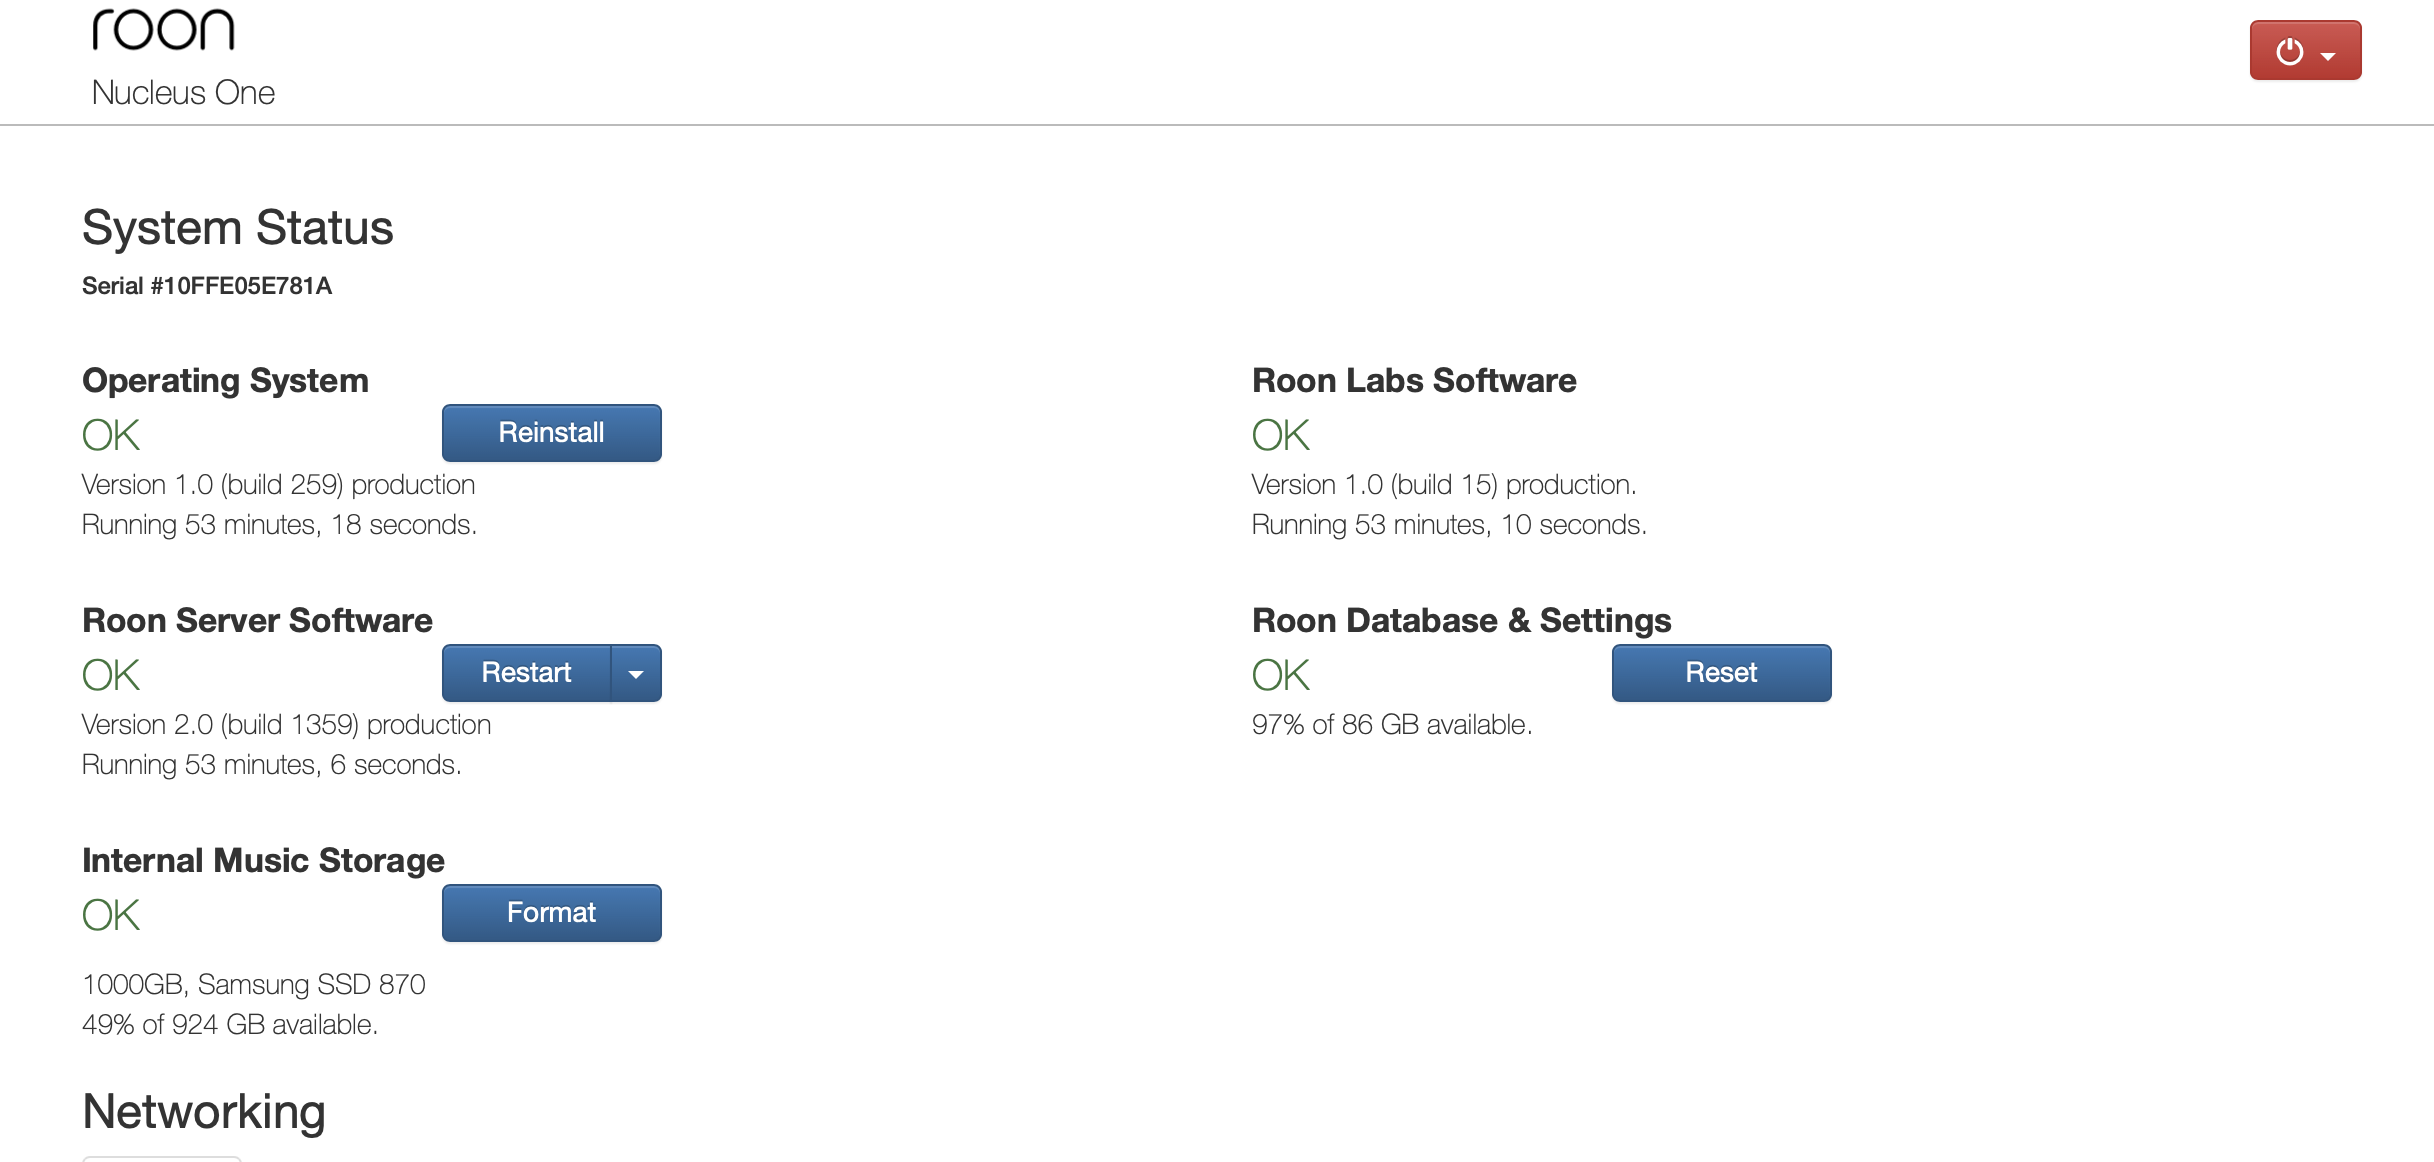Expand the Restart button dropdown arrow

click(636, 673)
